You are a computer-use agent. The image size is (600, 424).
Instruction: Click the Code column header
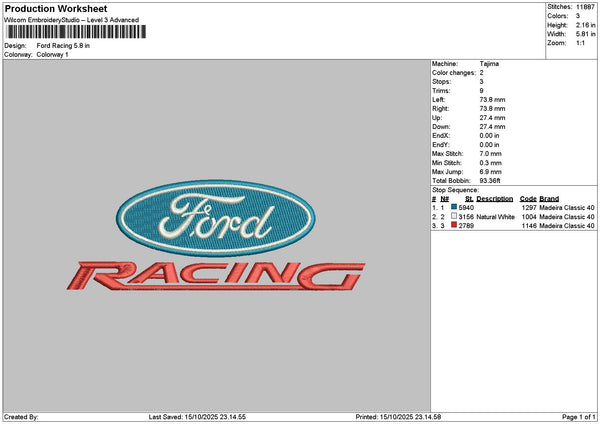coord(528,198)
